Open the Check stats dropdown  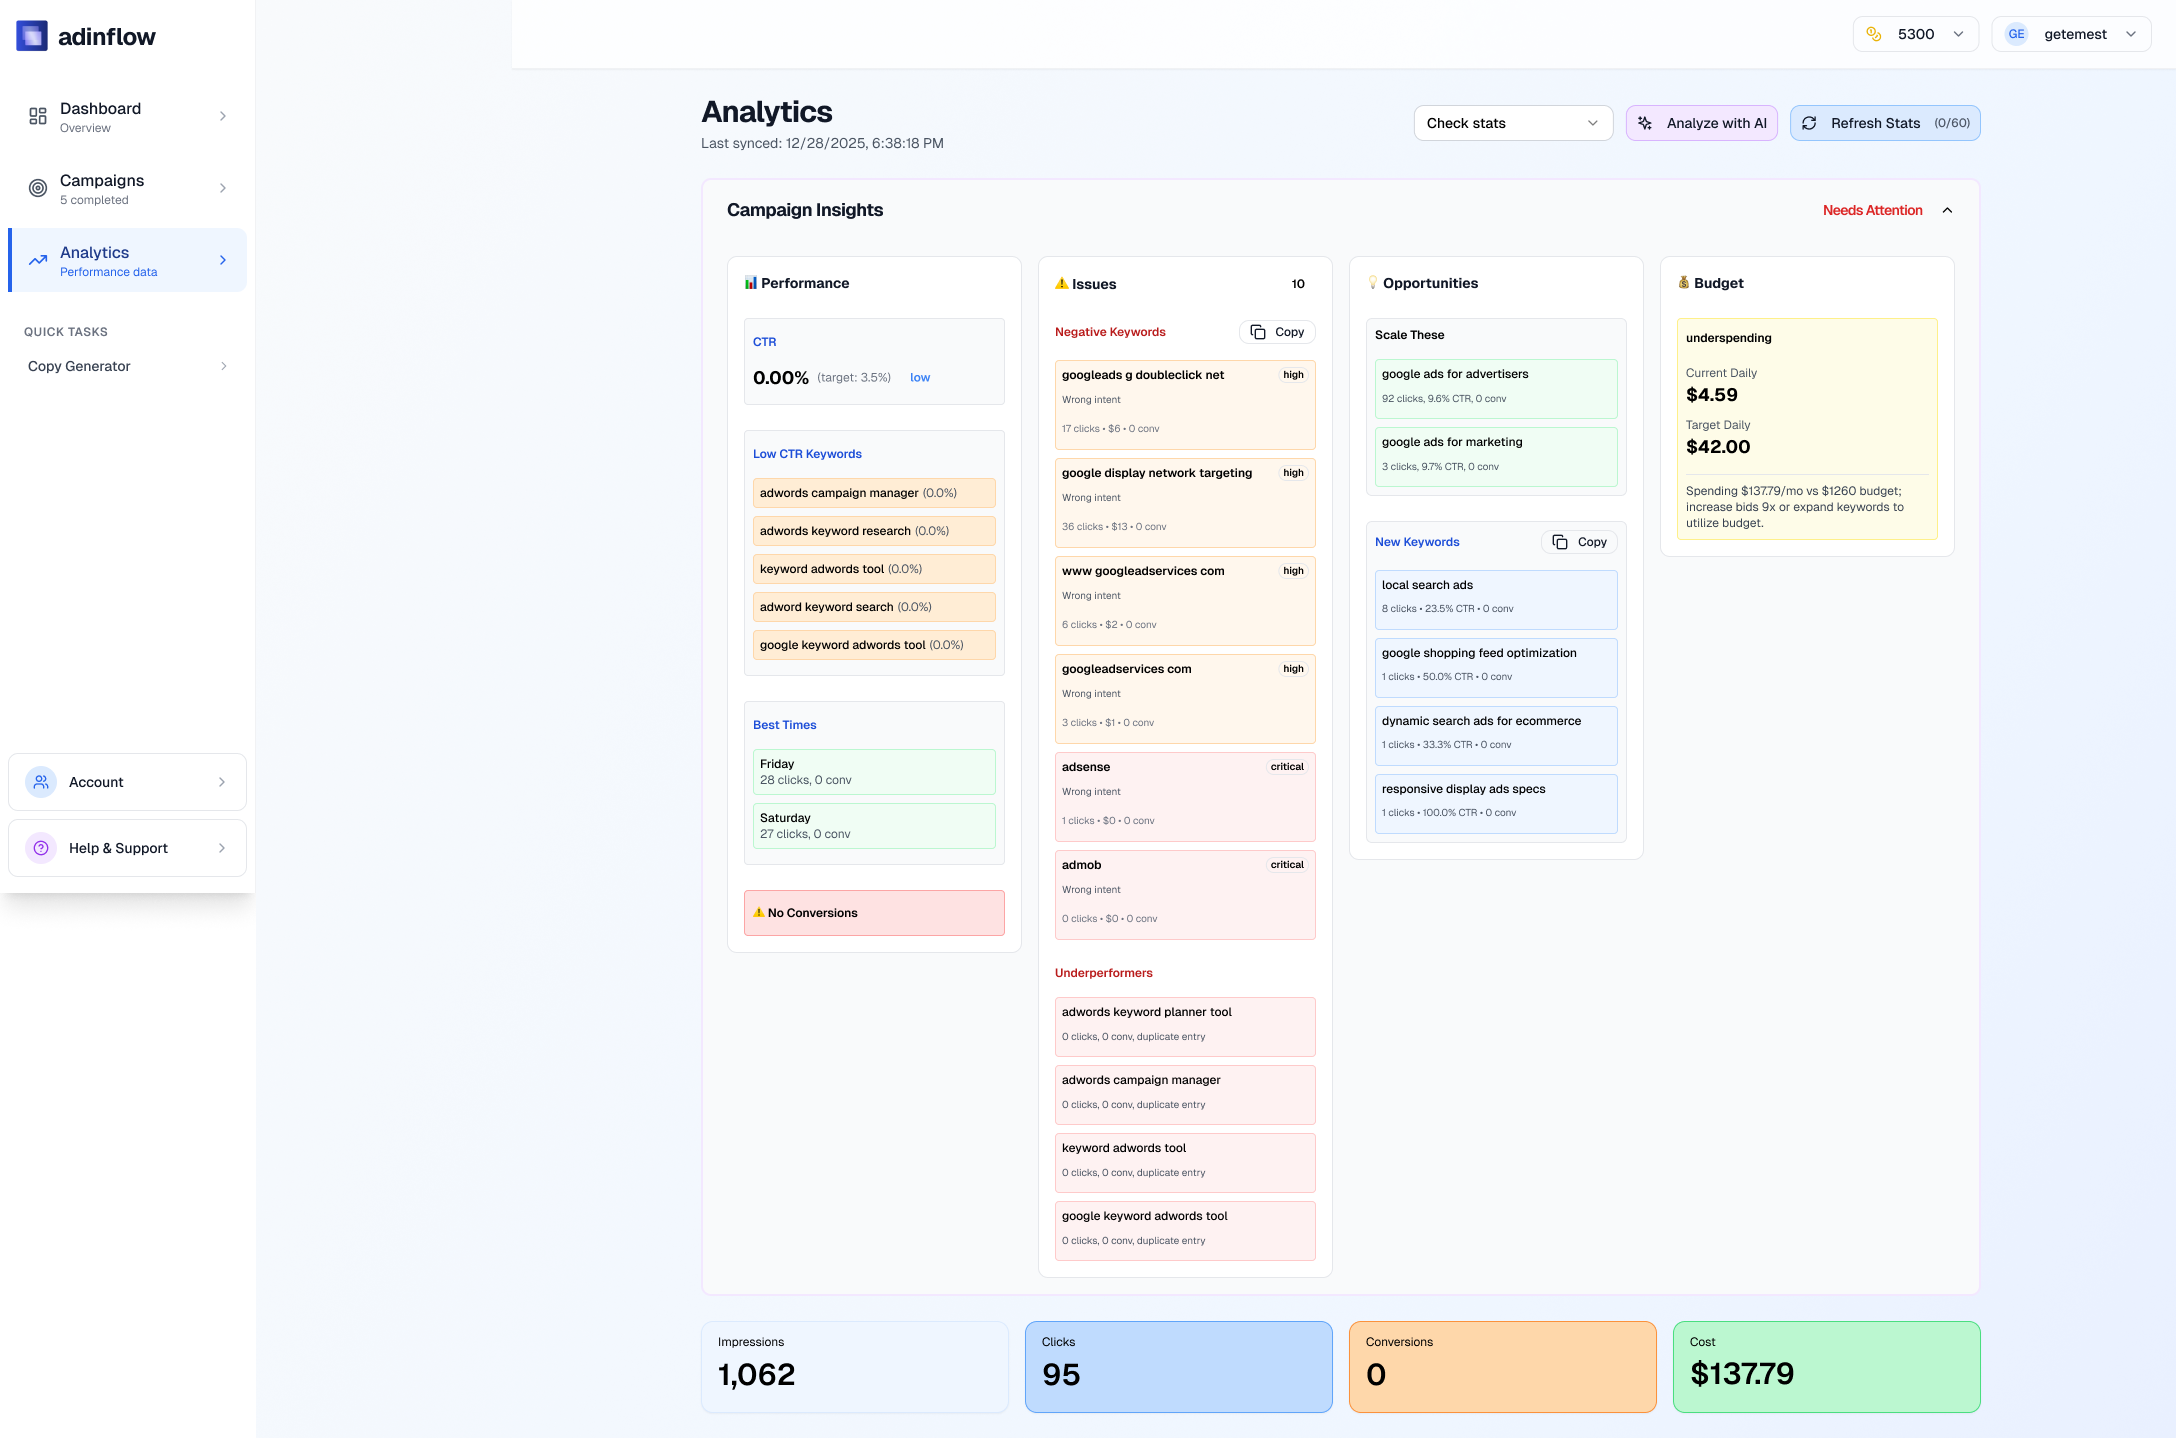tap(1512, 123)
